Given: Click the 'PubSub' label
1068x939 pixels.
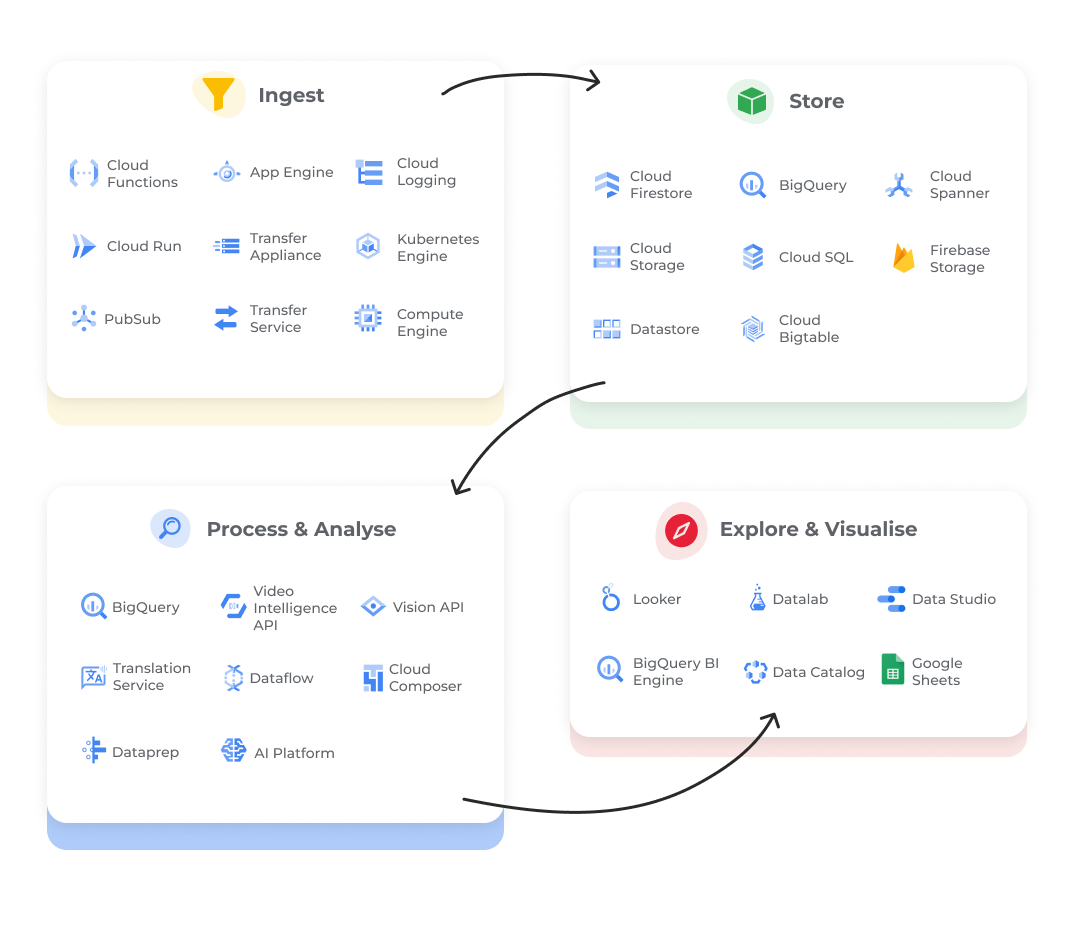Looking at the screenshot, I should click(132, 319).
